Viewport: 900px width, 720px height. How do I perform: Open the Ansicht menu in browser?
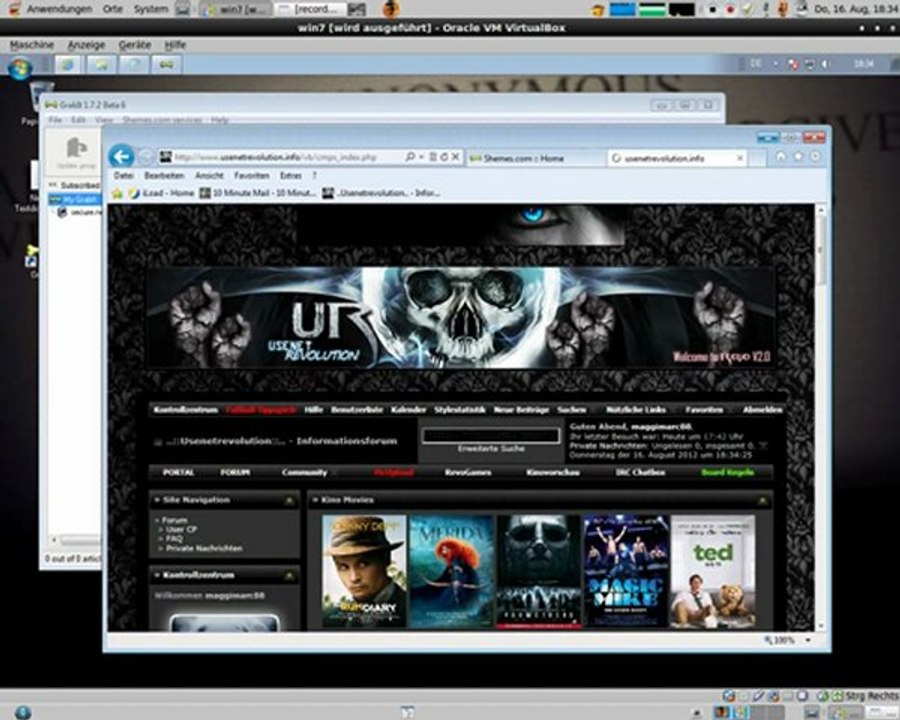pos(209,176)
